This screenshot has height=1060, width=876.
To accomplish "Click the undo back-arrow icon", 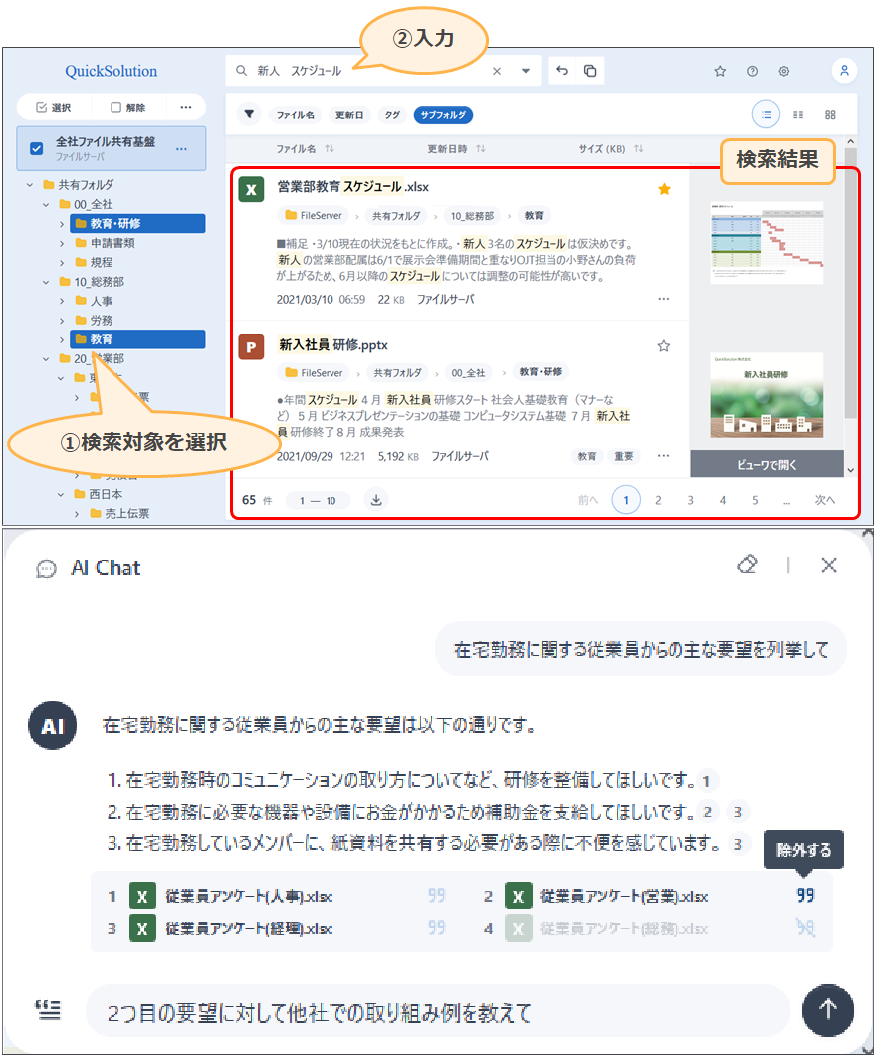I will [x=562, y=70].
